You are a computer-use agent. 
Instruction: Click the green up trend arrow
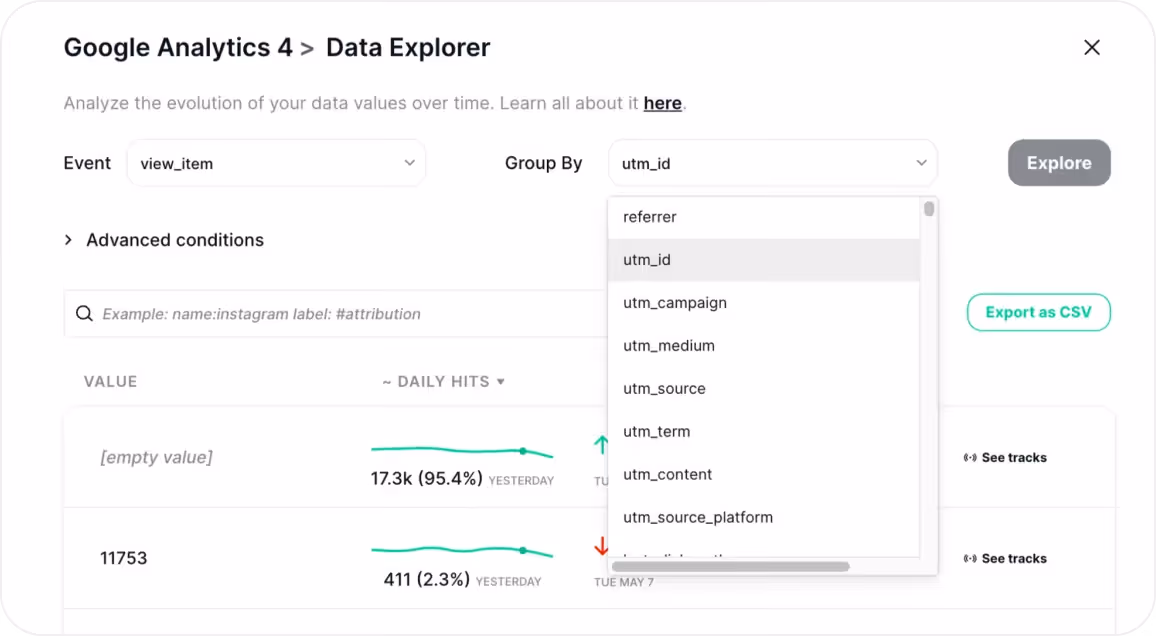pos(601,444)
